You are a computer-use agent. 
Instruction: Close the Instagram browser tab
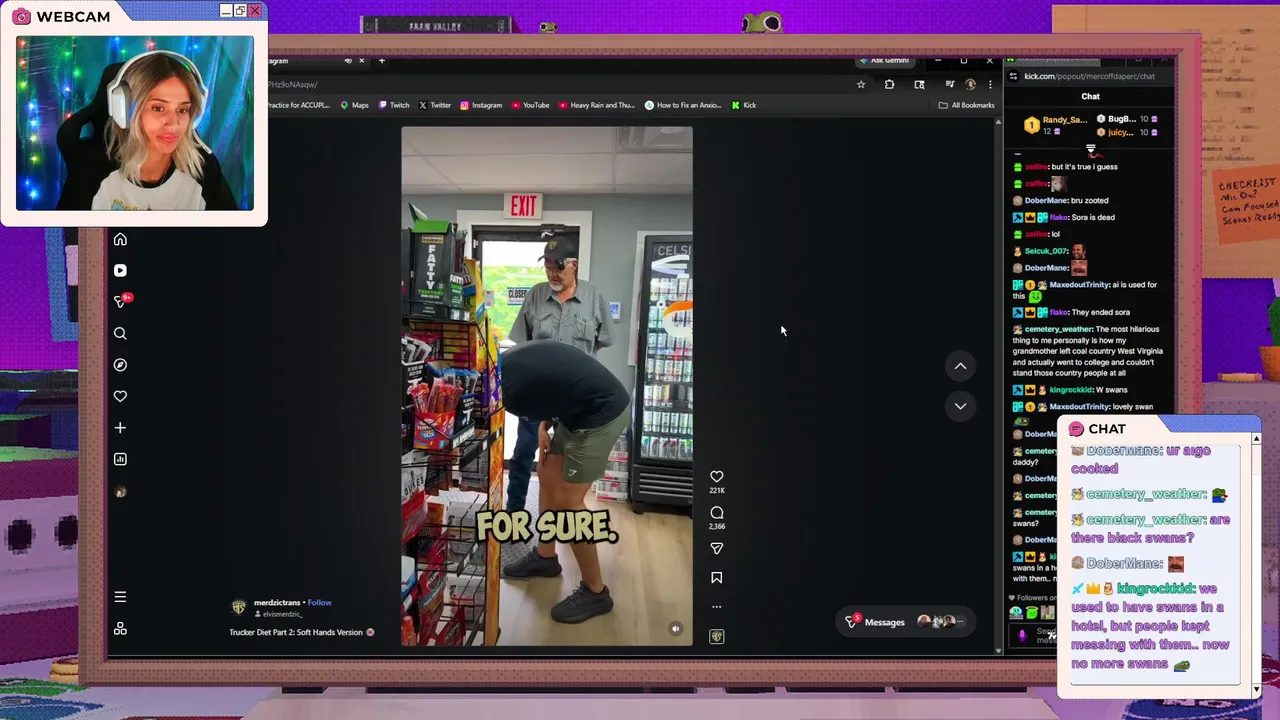(x=362, y=61)
